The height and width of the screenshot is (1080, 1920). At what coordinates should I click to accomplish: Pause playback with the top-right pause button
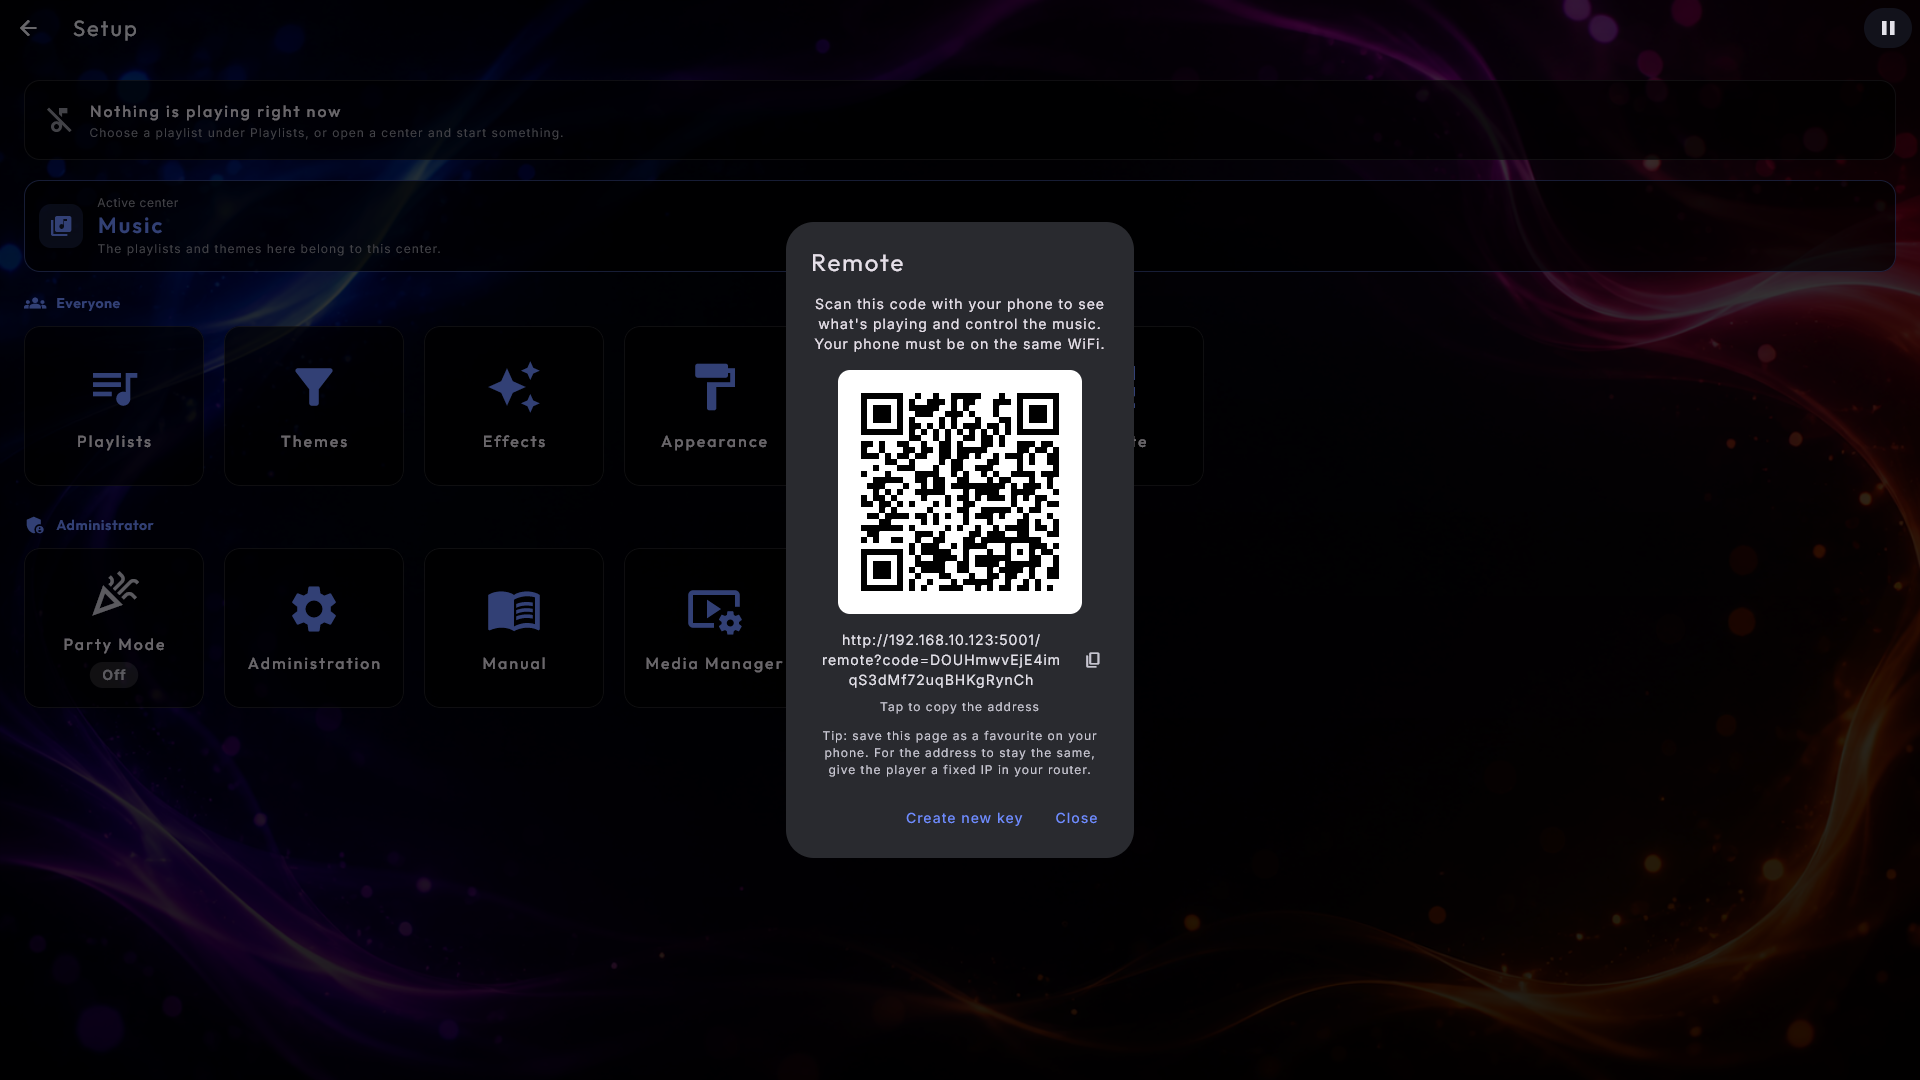point(1887,28)
